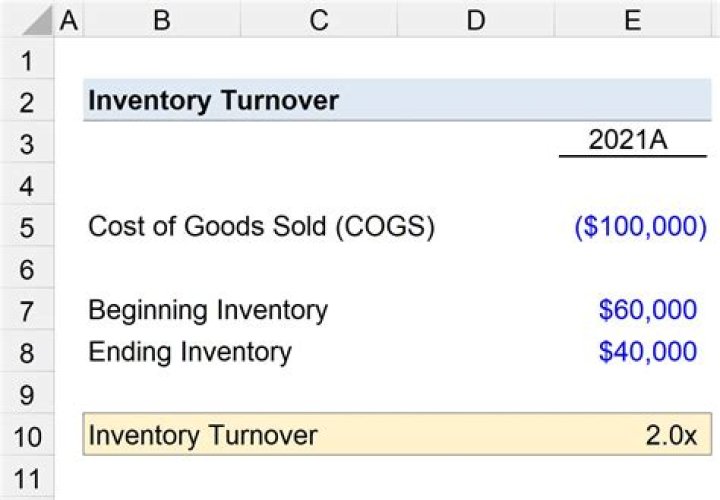Select column D header

(476, 20)
